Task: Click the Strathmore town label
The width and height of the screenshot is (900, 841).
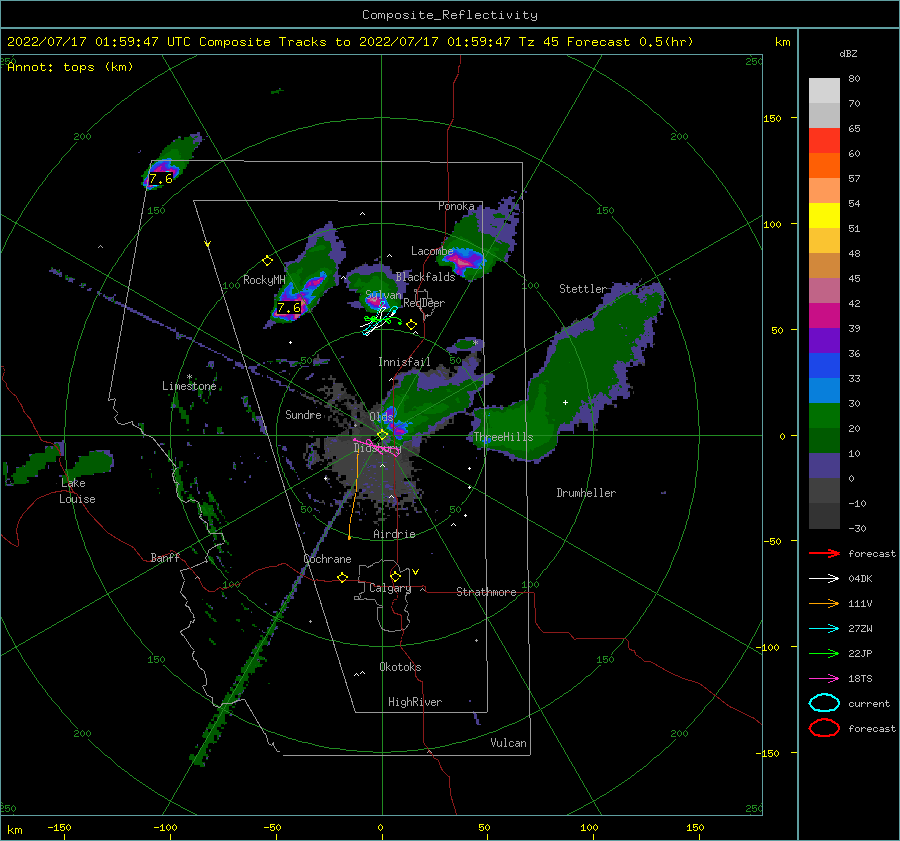Action: (x=486, y=592)
